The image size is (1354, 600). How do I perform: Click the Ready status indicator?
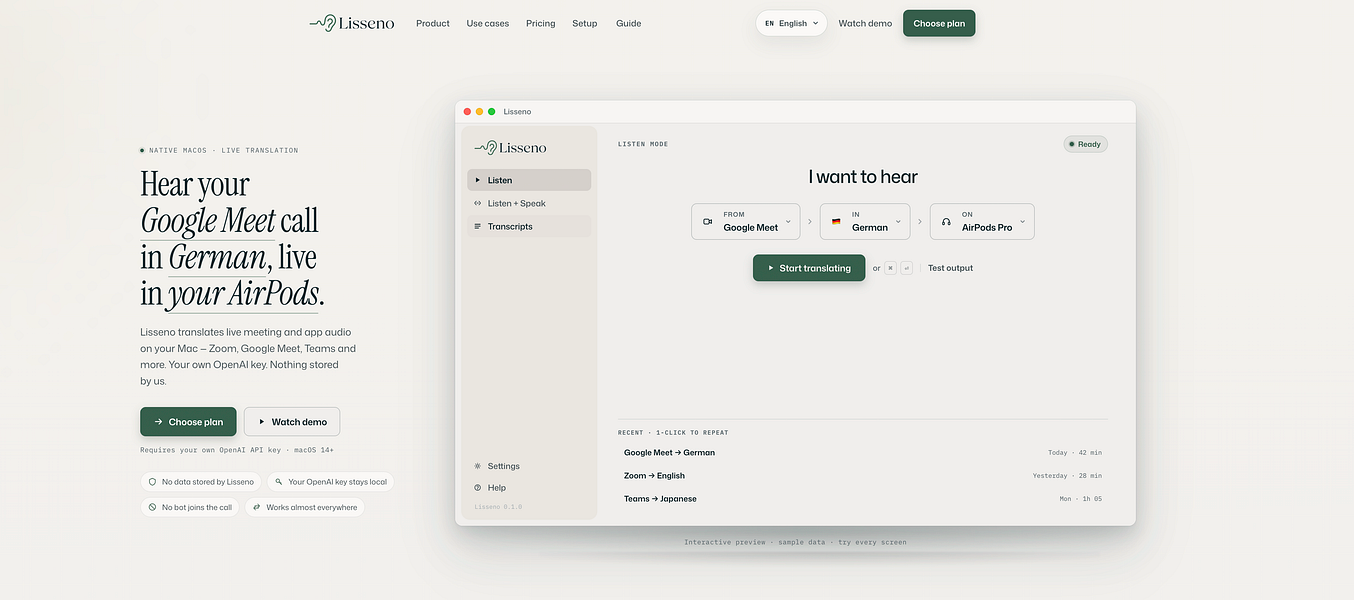(x=1085, y=144)
